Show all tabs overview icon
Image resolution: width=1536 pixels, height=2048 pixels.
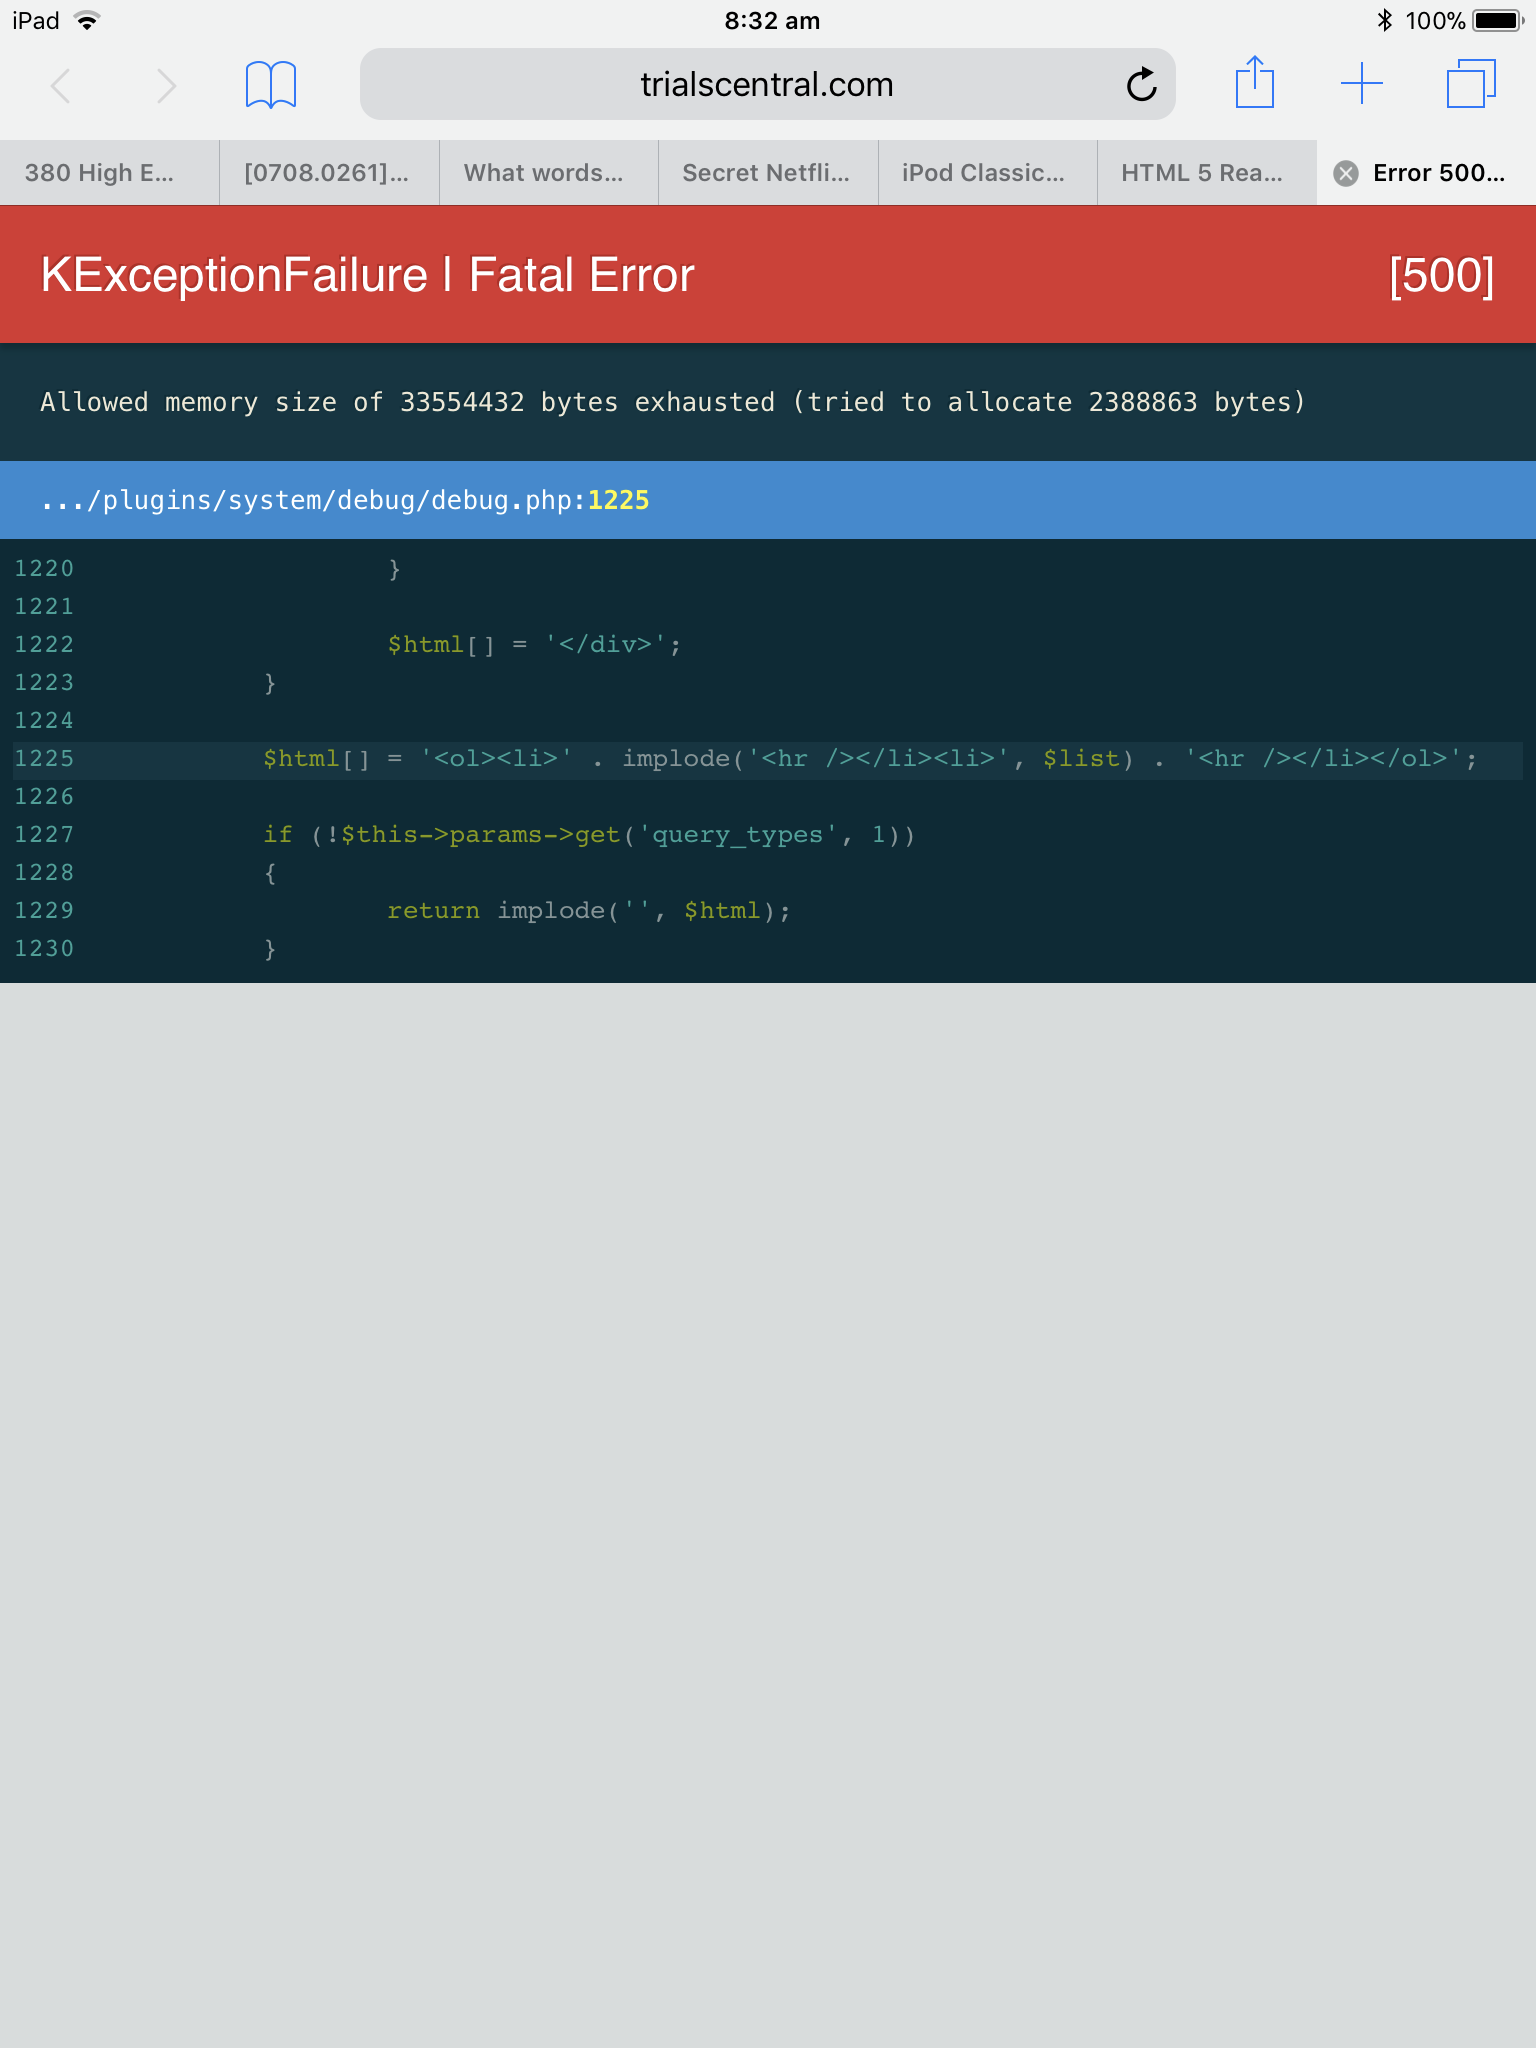click(1471, 83)
